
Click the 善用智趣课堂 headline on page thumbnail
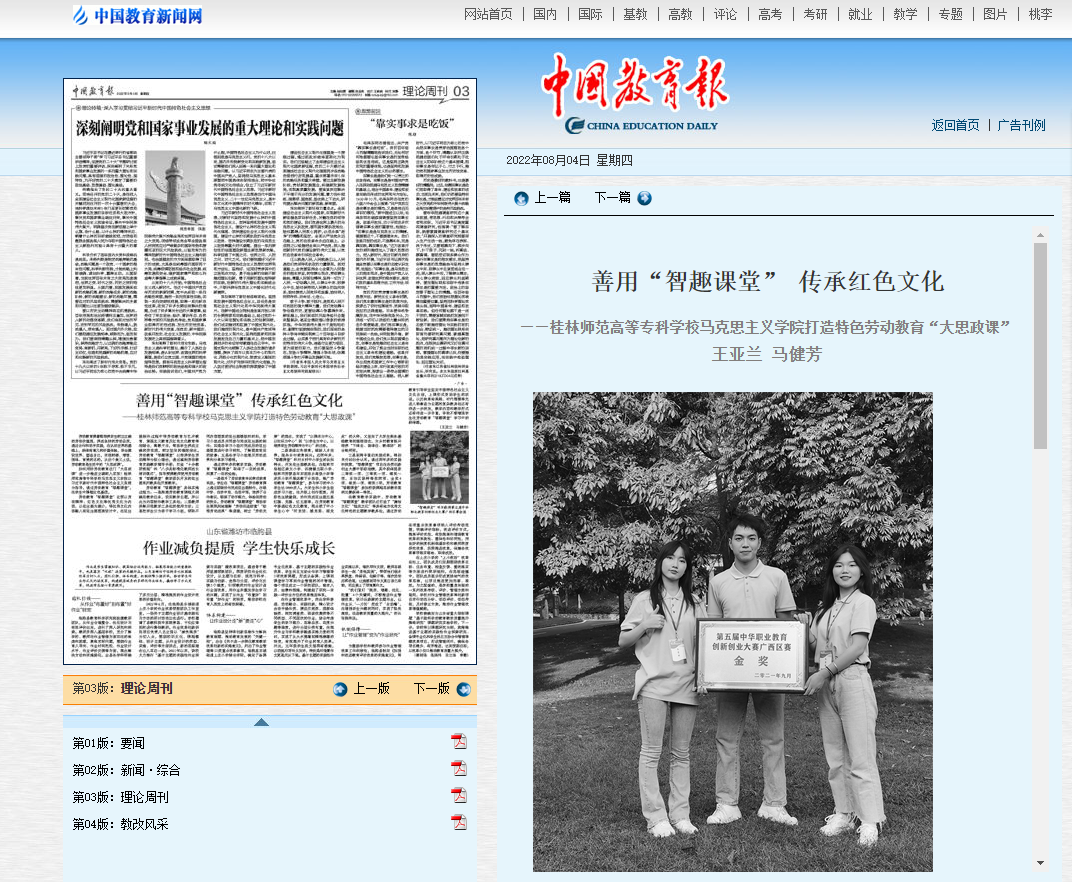(x=239, y=400)
